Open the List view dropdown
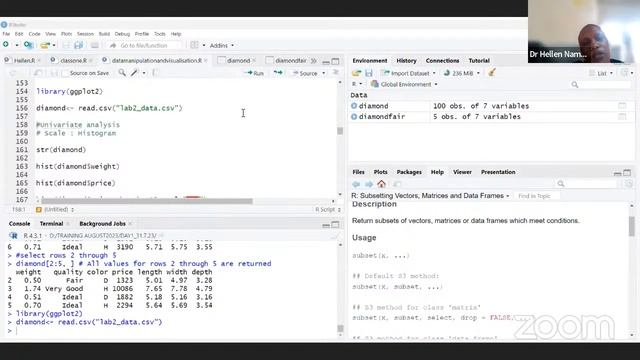 click(x=601, y=73)
